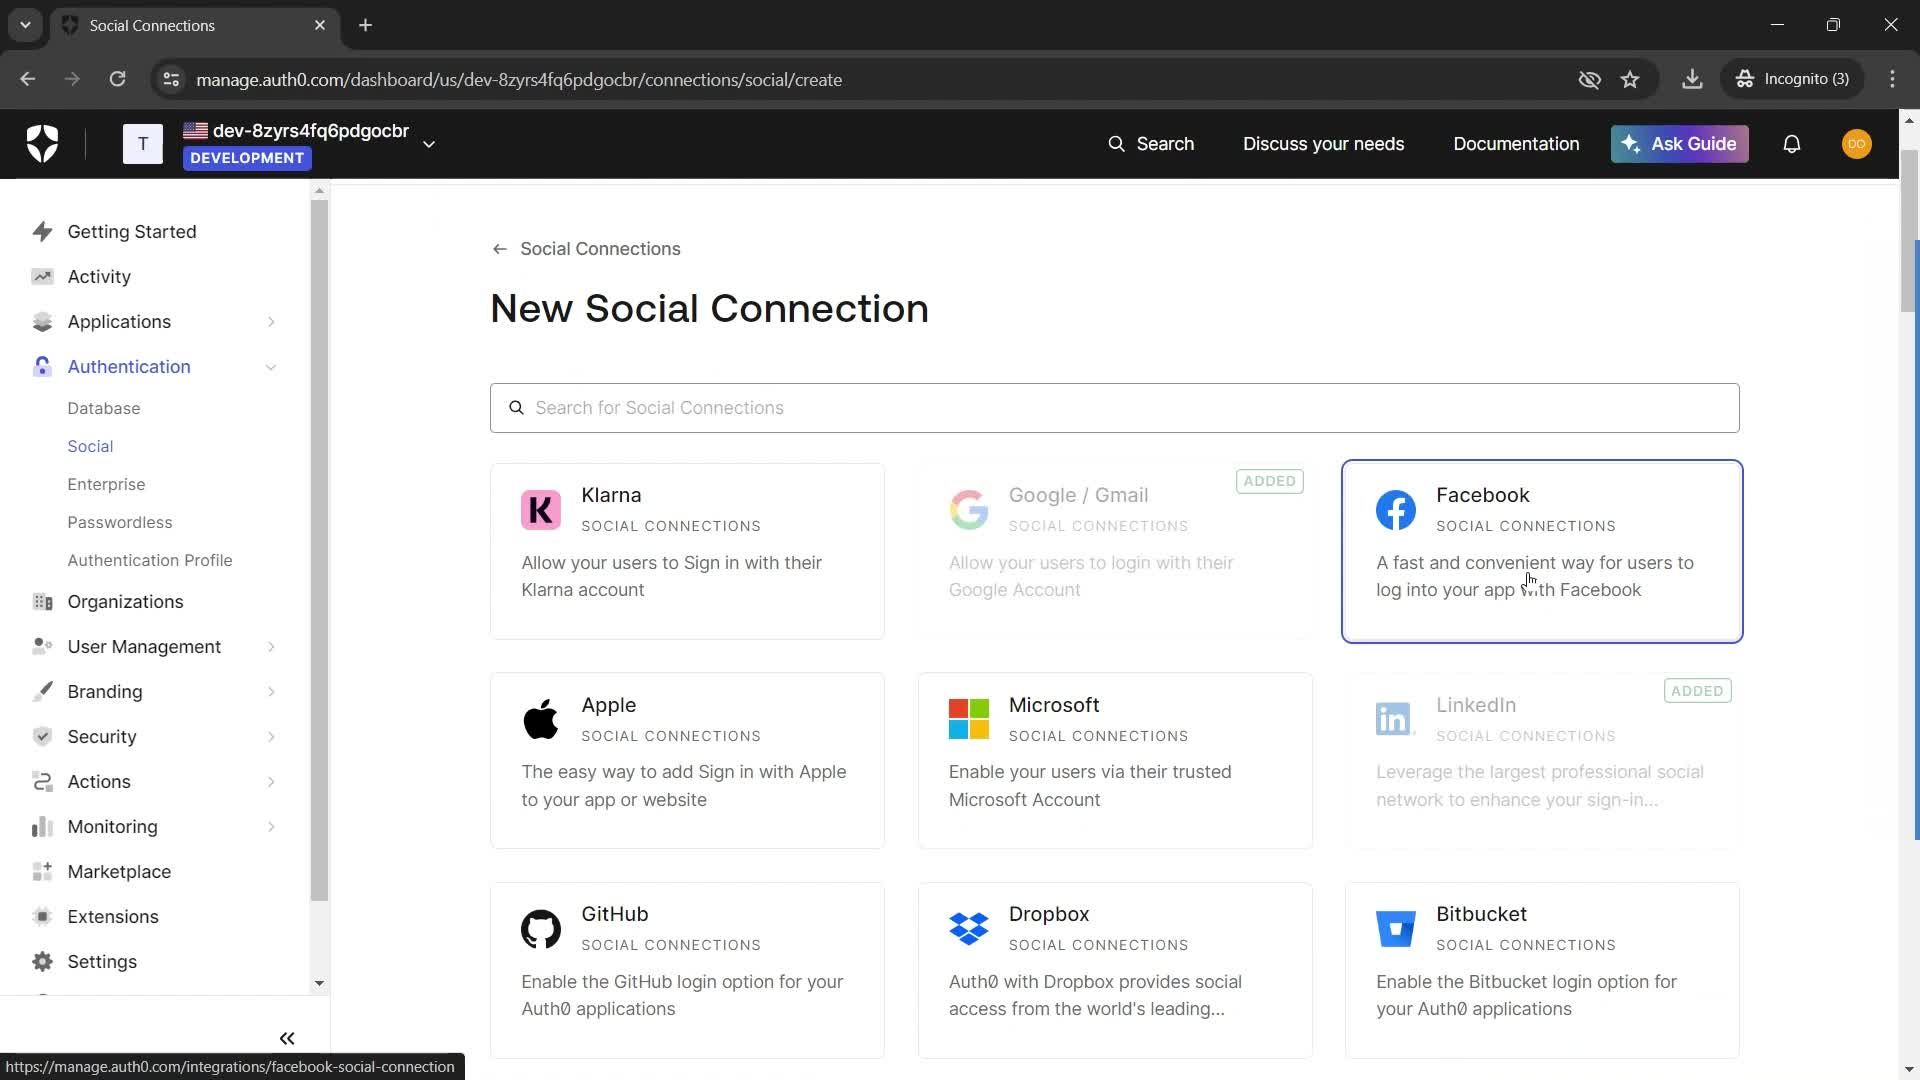This screenshot has width=1920, height=1080.
Task: Open Authentication Profile page
Action: [x=150, y=560]
